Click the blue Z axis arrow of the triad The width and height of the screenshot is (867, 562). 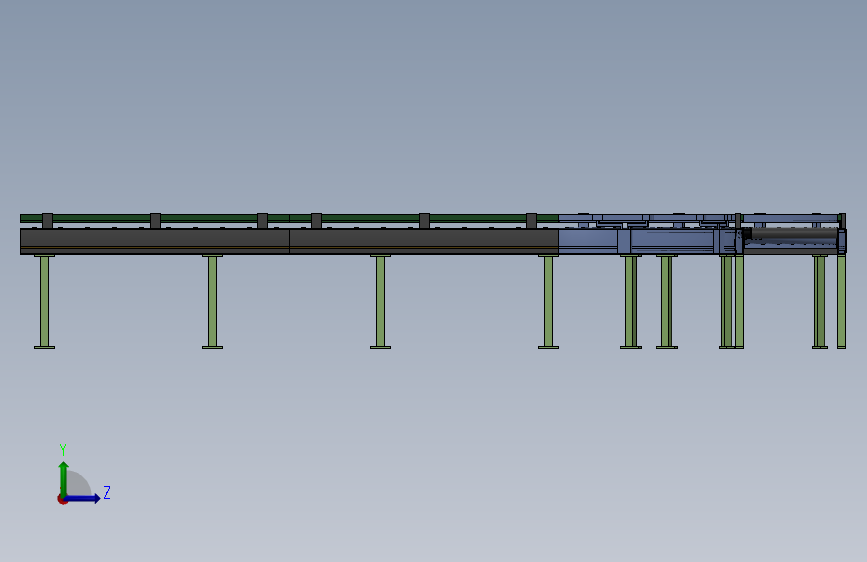coord(82,498)
